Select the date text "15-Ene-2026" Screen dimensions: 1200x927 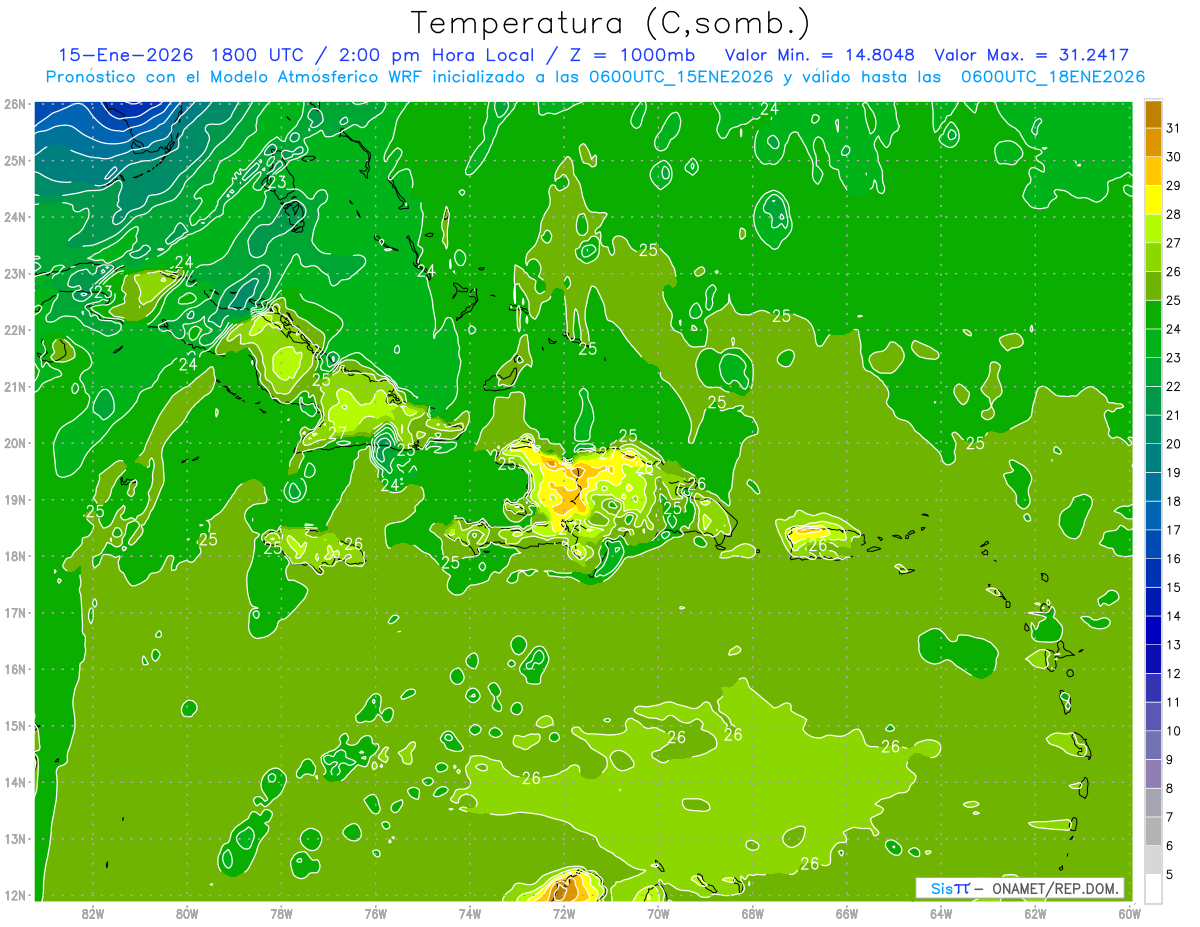tap(127, 55)
